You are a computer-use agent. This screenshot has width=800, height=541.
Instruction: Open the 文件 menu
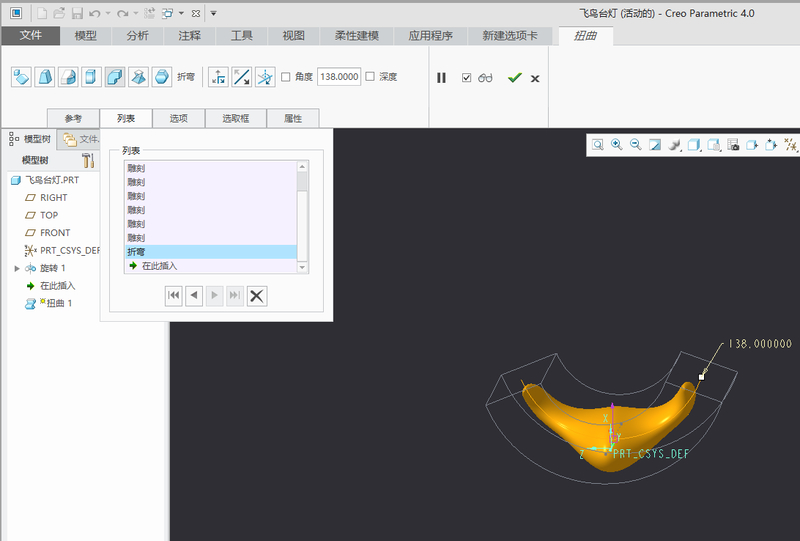click(x=31, y=36)
